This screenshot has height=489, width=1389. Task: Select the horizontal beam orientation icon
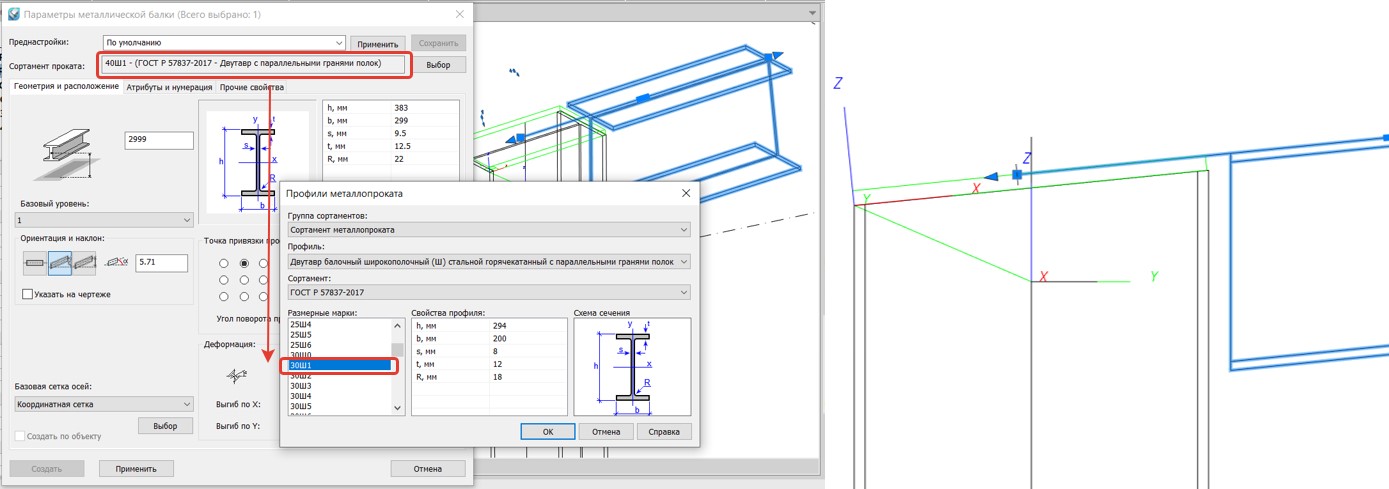point(35,264)
